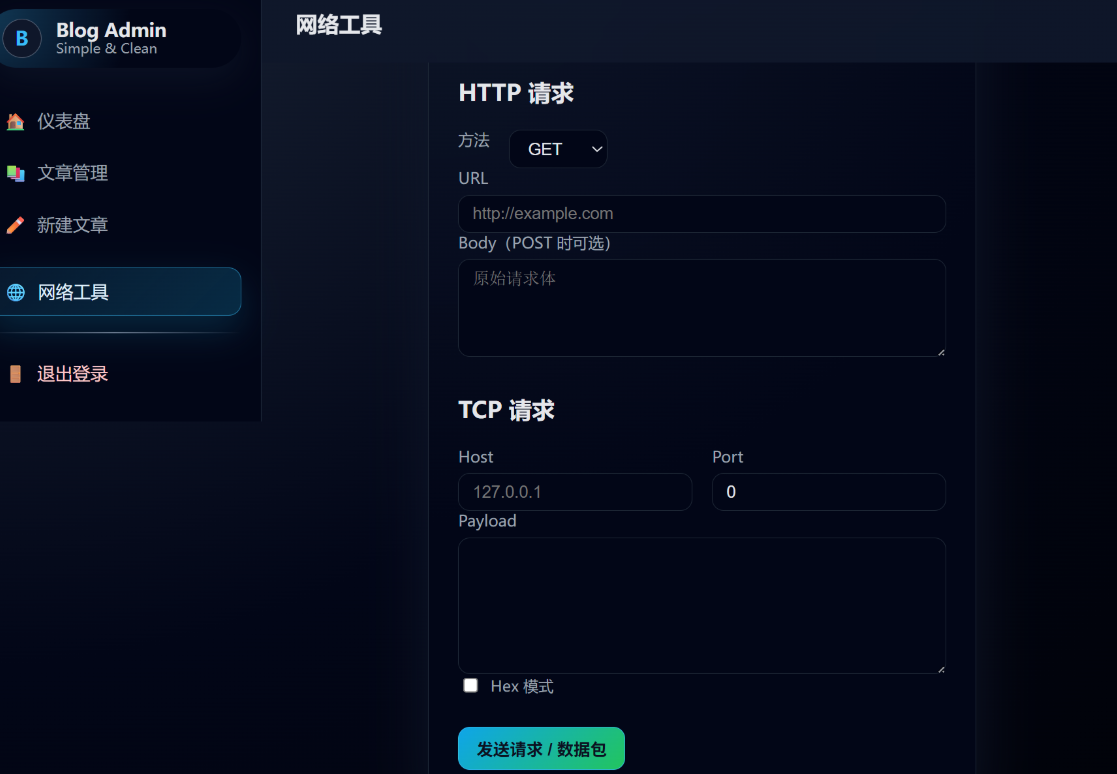
Task: Click the house icon beside 仪表盘
Action: point(15,122)
